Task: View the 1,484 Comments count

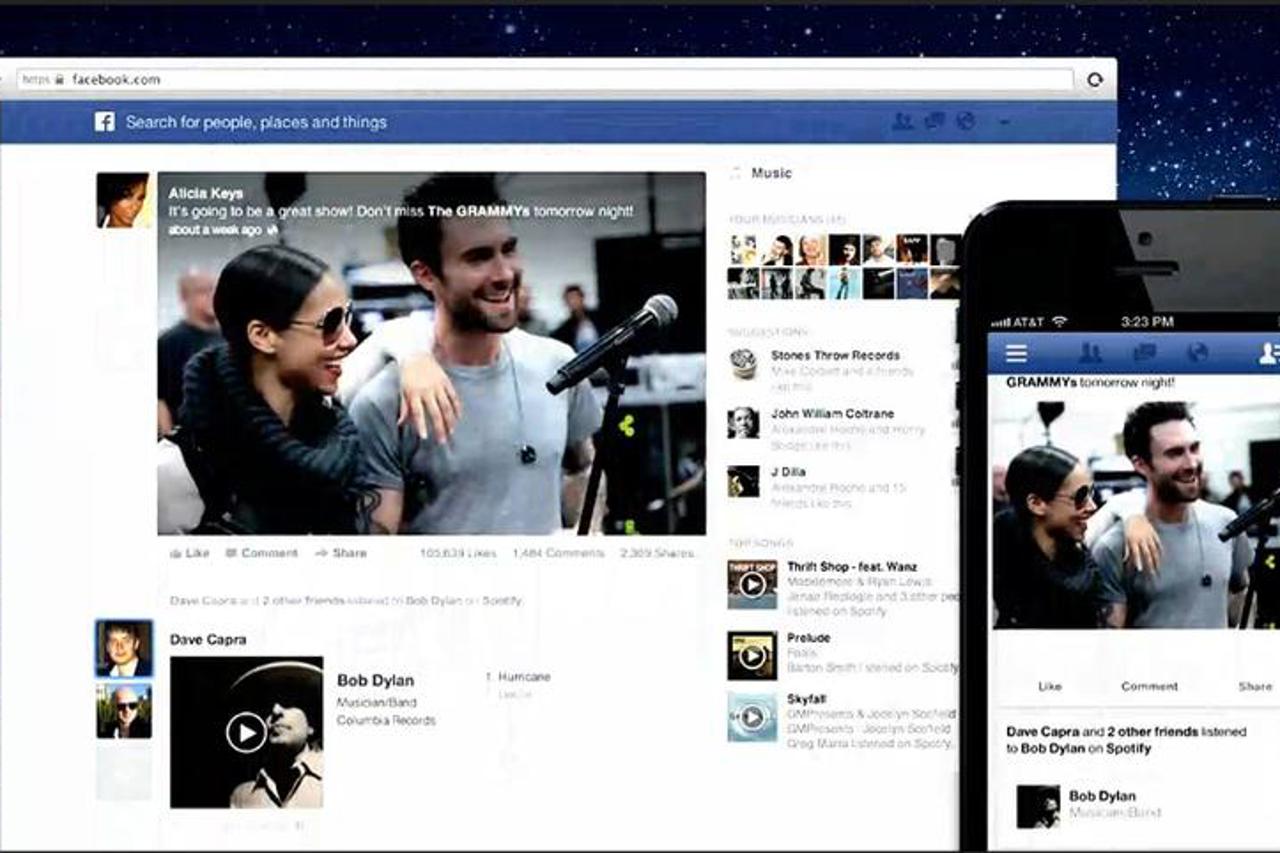Action: coord(558,553)
